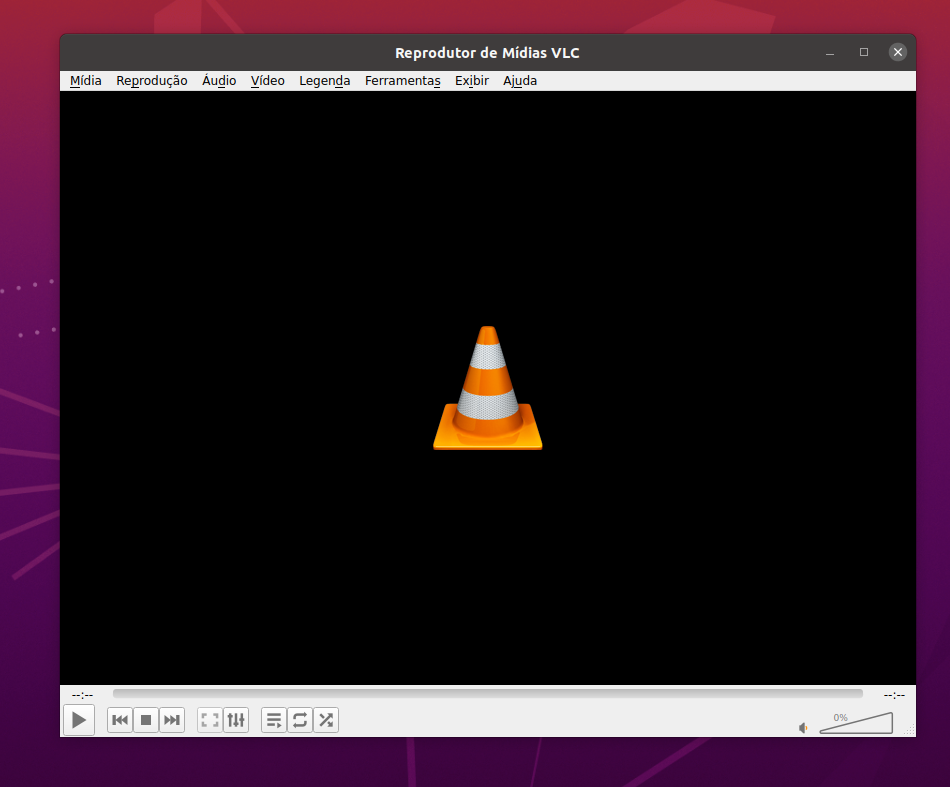950x787 pixels.
Task: Toggle loop repeat mode
Action: click(300, 720)
